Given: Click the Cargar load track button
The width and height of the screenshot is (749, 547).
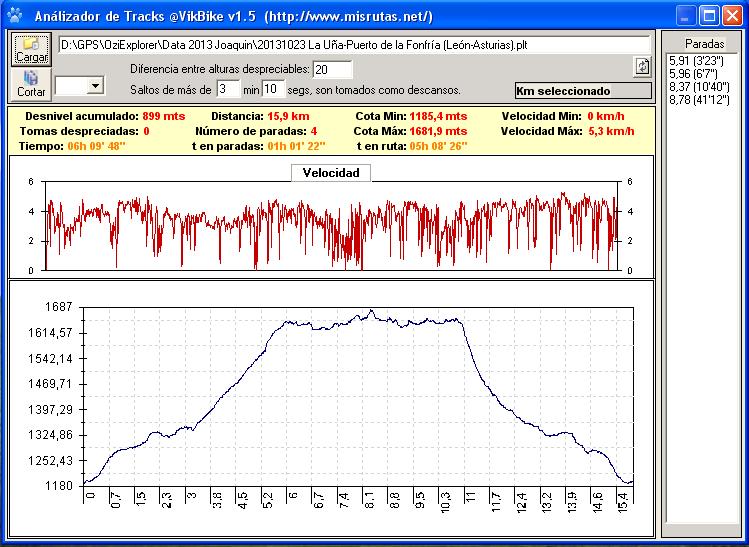Looking at the screenshot, I should (32, 50).
